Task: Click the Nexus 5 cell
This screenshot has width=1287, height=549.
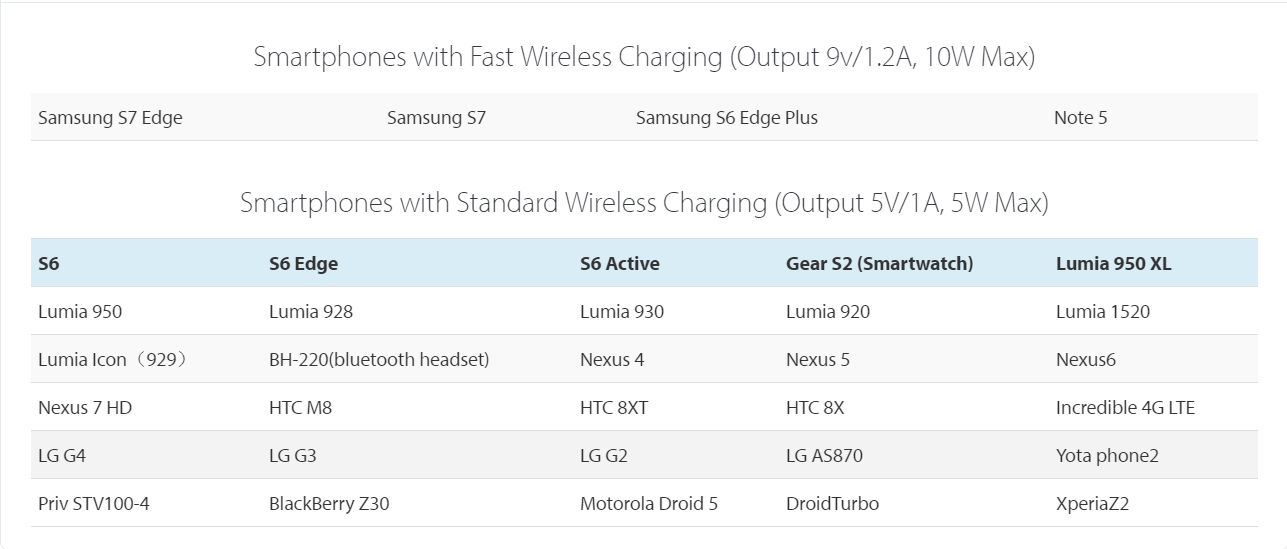Action: coord(817,360)
